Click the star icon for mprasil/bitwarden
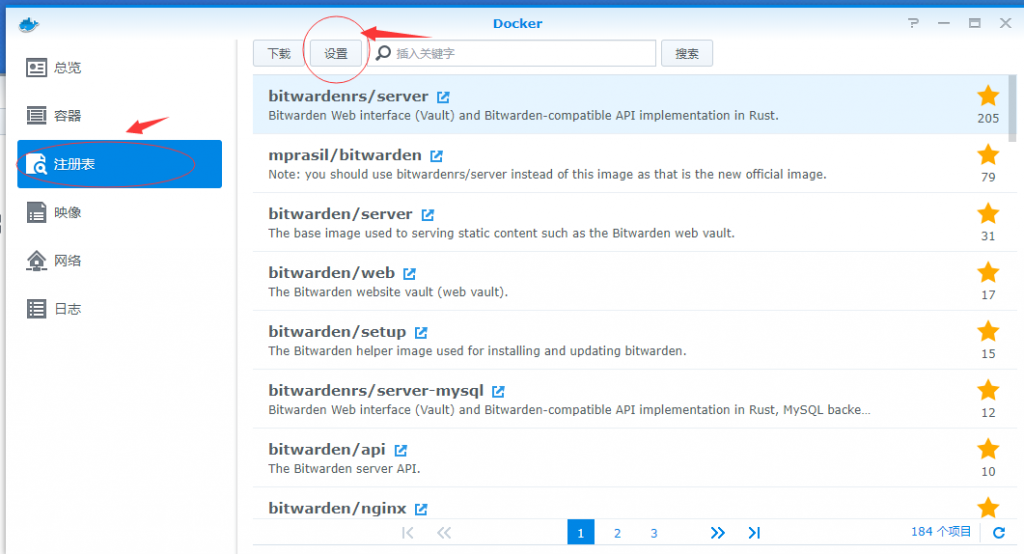1024x554 pixels. pos(988,155)
